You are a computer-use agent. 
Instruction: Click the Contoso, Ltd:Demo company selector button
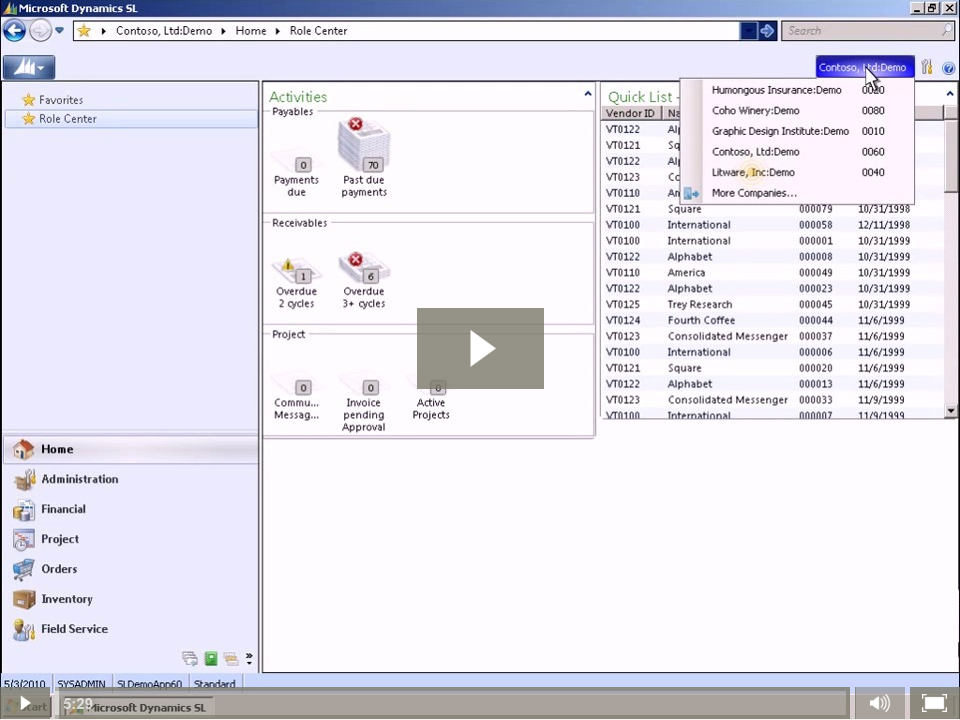pyautogui.click(x=864, y=67)
